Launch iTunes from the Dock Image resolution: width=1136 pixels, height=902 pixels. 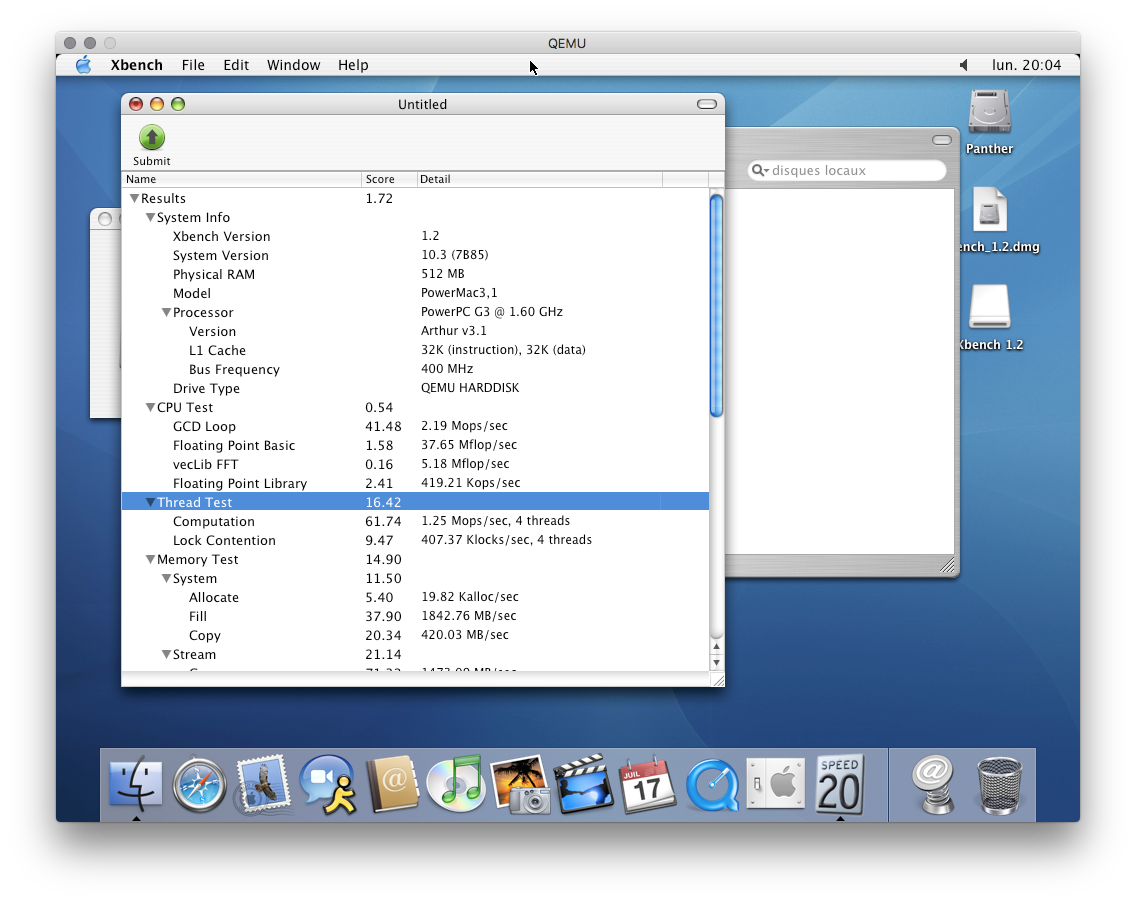(456, 784)
